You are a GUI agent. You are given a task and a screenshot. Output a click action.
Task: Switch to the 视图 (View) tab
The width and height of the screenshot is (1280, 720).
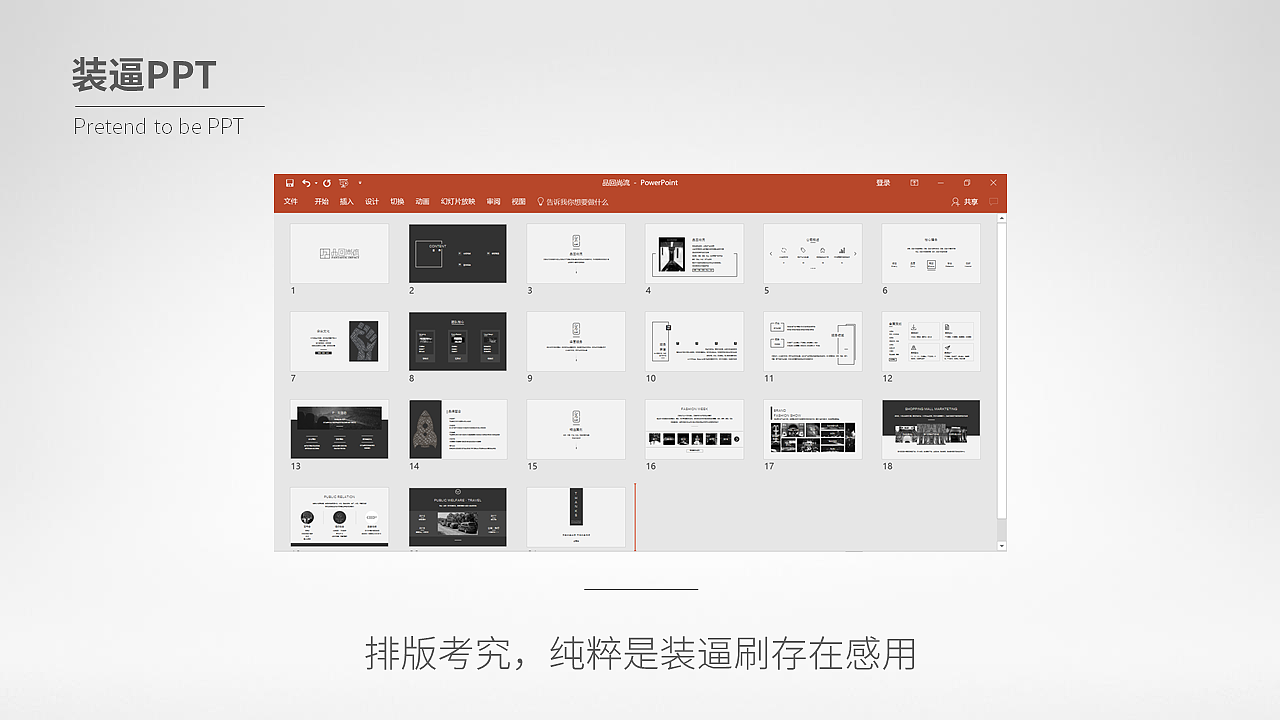tap(517, 202)
